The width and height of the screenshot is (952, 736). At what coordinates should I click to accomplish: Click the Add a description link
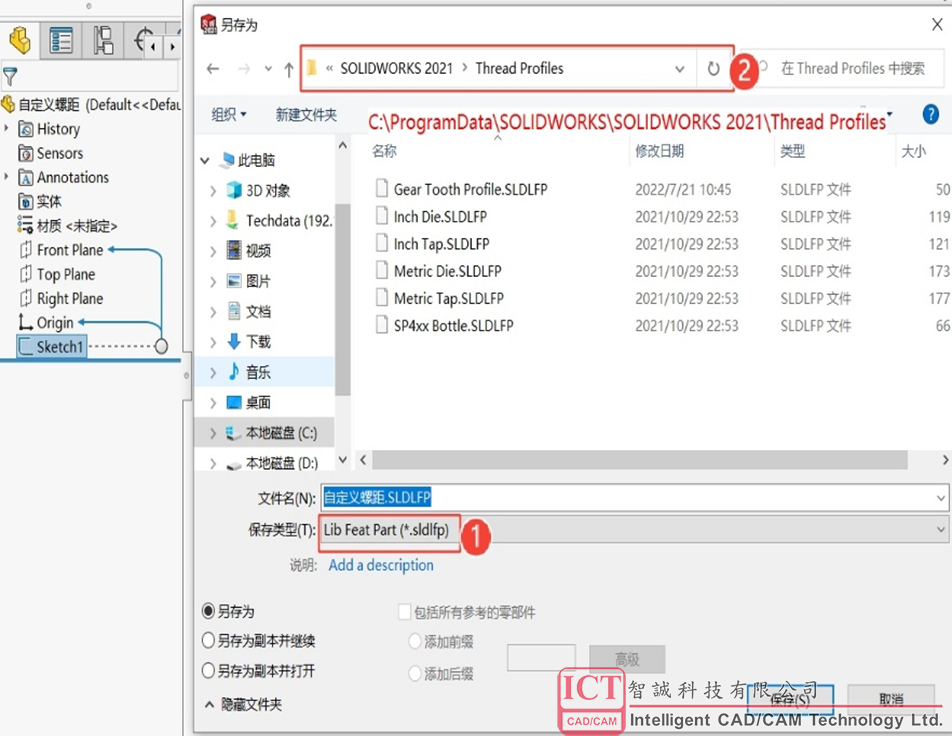(x=381, y=565)
